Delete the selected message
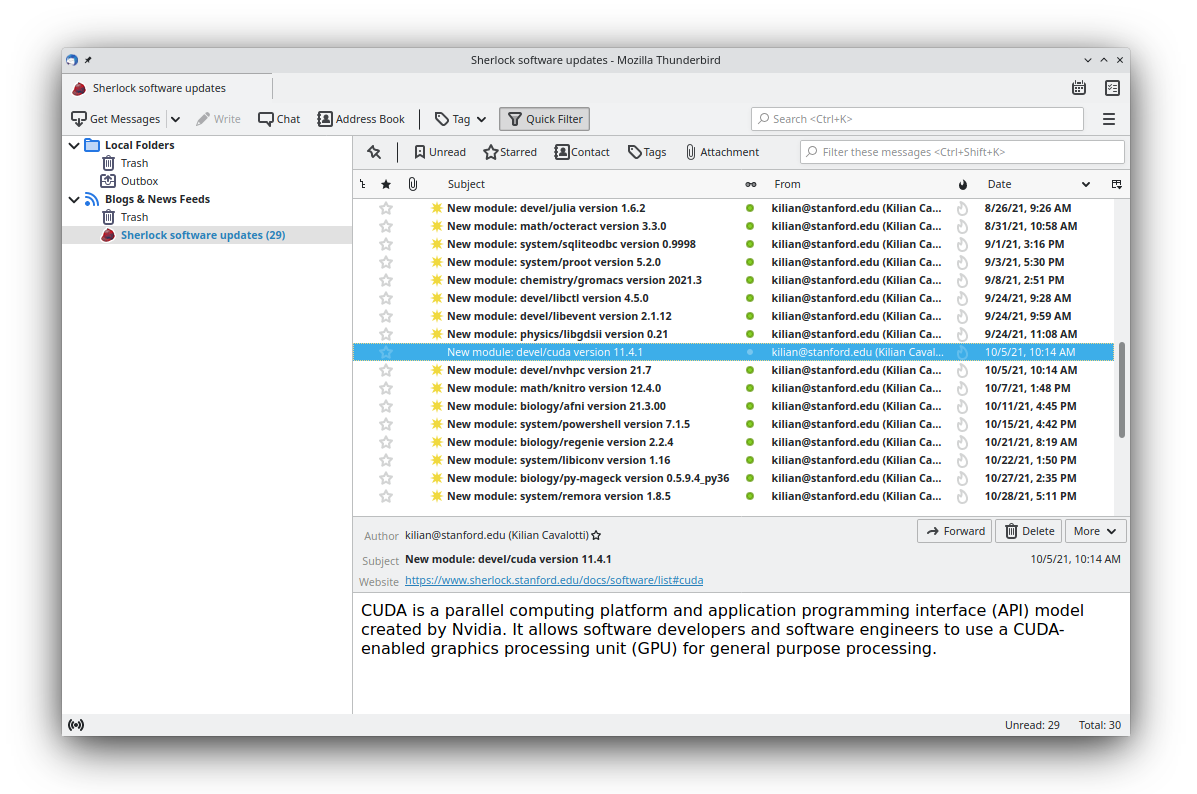This screenshot has width=1197, height=794. click(x=1029, y=531)
